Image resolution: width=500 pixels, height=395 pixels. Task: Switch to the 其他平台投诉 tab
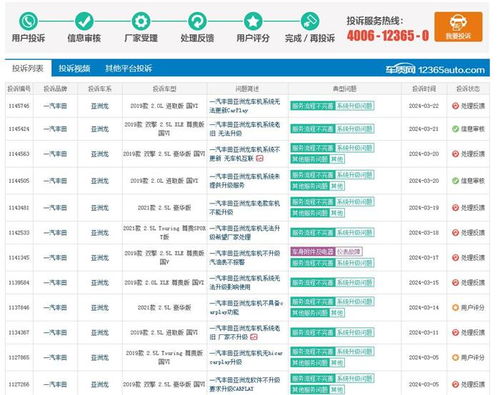click(x=129, y=68)
